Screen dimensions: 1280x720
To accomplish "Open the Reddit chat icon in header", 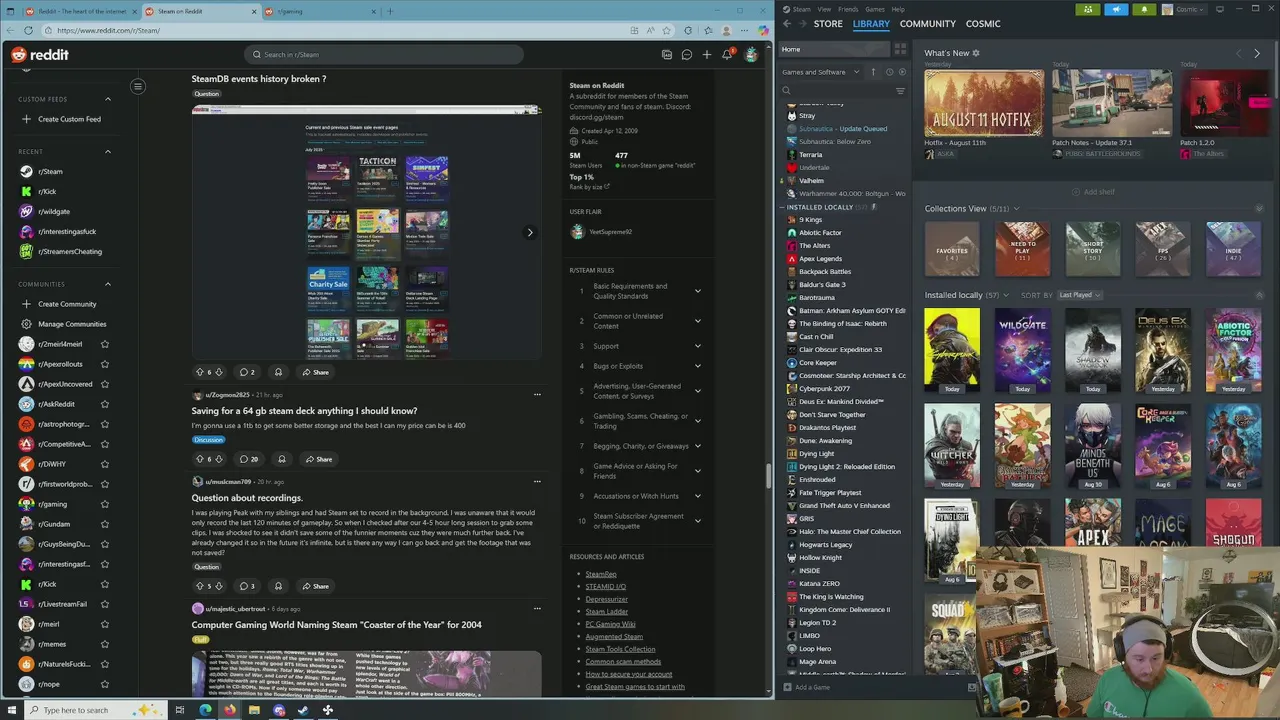I will [x=686, y=55].
